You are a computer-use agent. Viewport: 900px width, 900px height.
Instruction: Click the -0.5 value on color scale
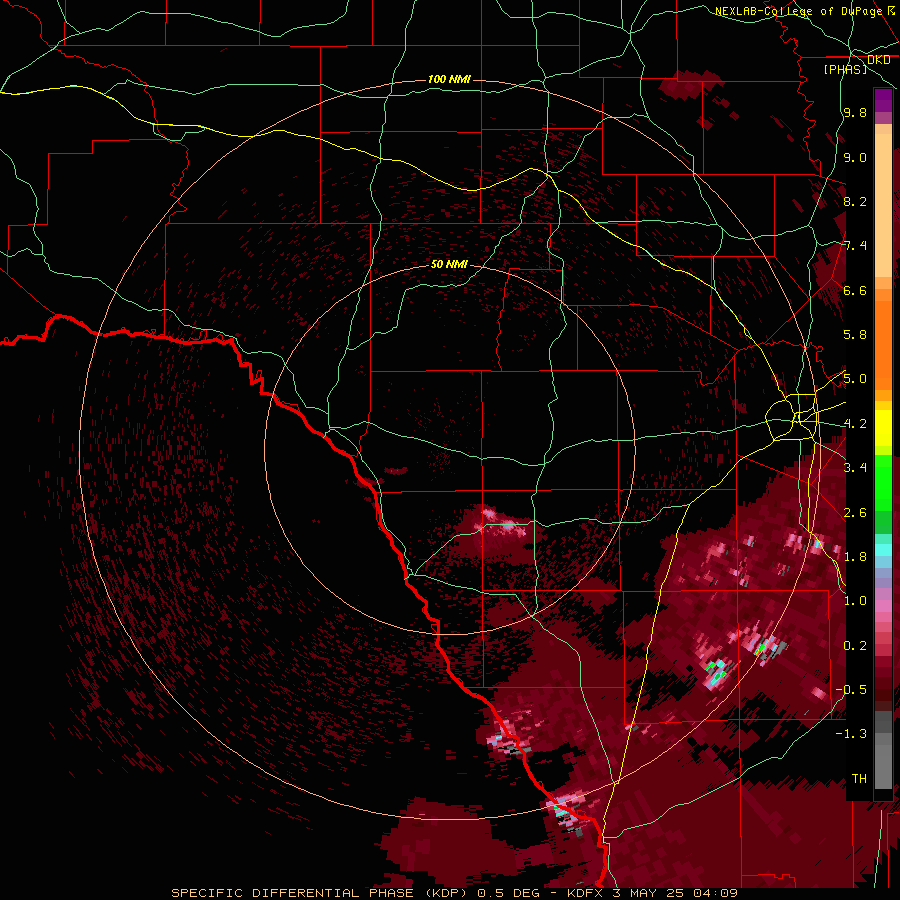[852, 690]
